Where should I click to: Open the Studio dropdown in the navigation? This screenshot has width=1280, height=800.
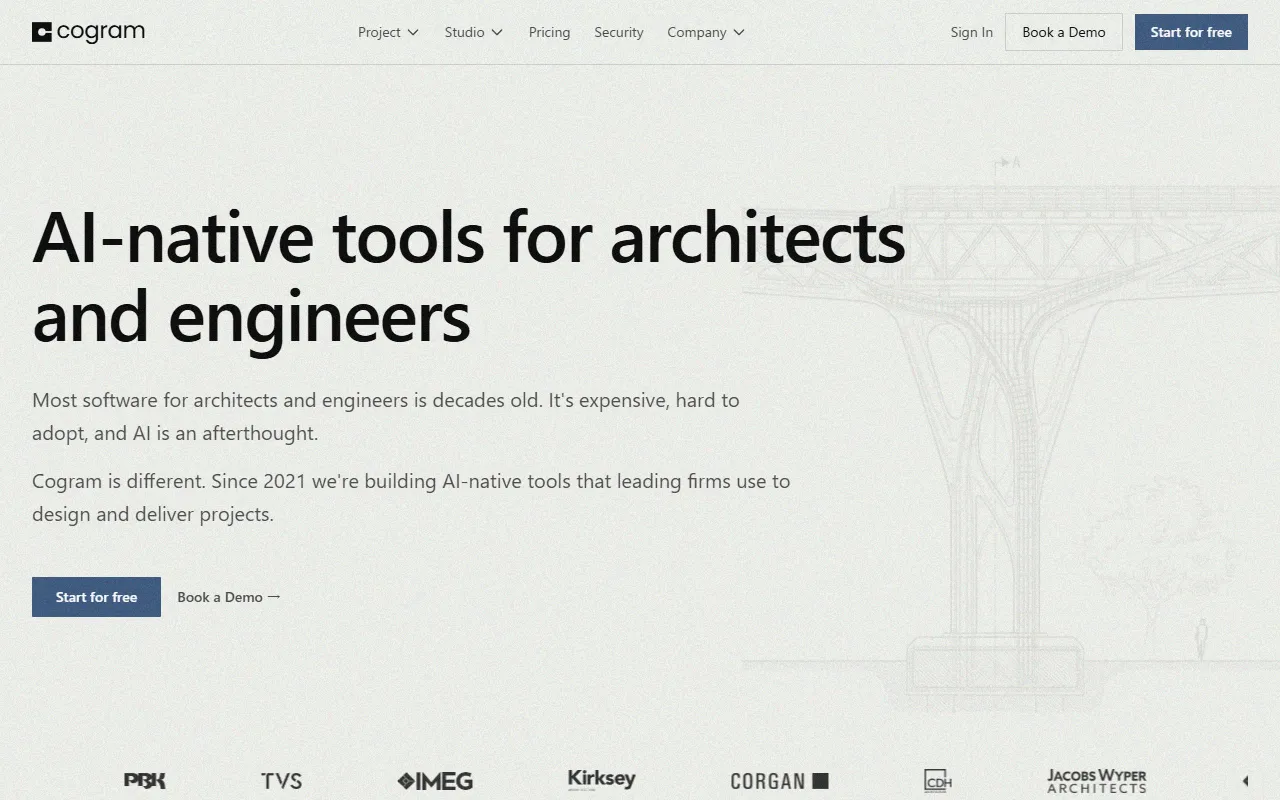pos(473,32)
